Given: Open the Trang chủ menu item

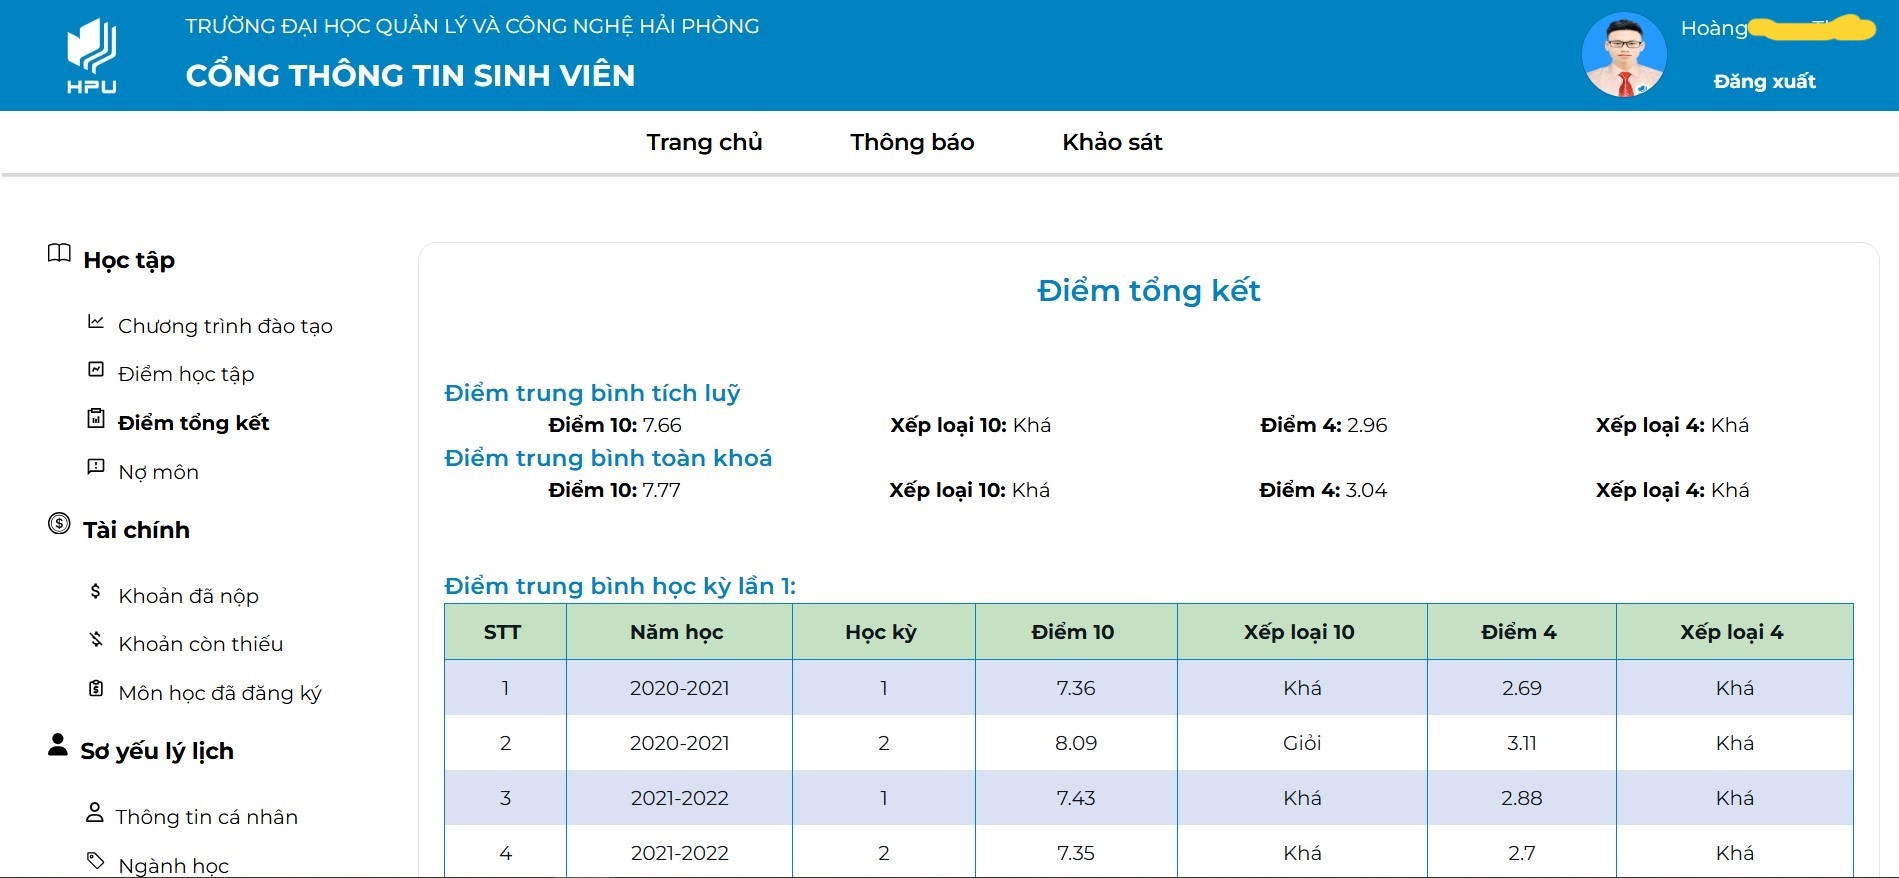Looking at the screenshot, I should click(704, 142).
